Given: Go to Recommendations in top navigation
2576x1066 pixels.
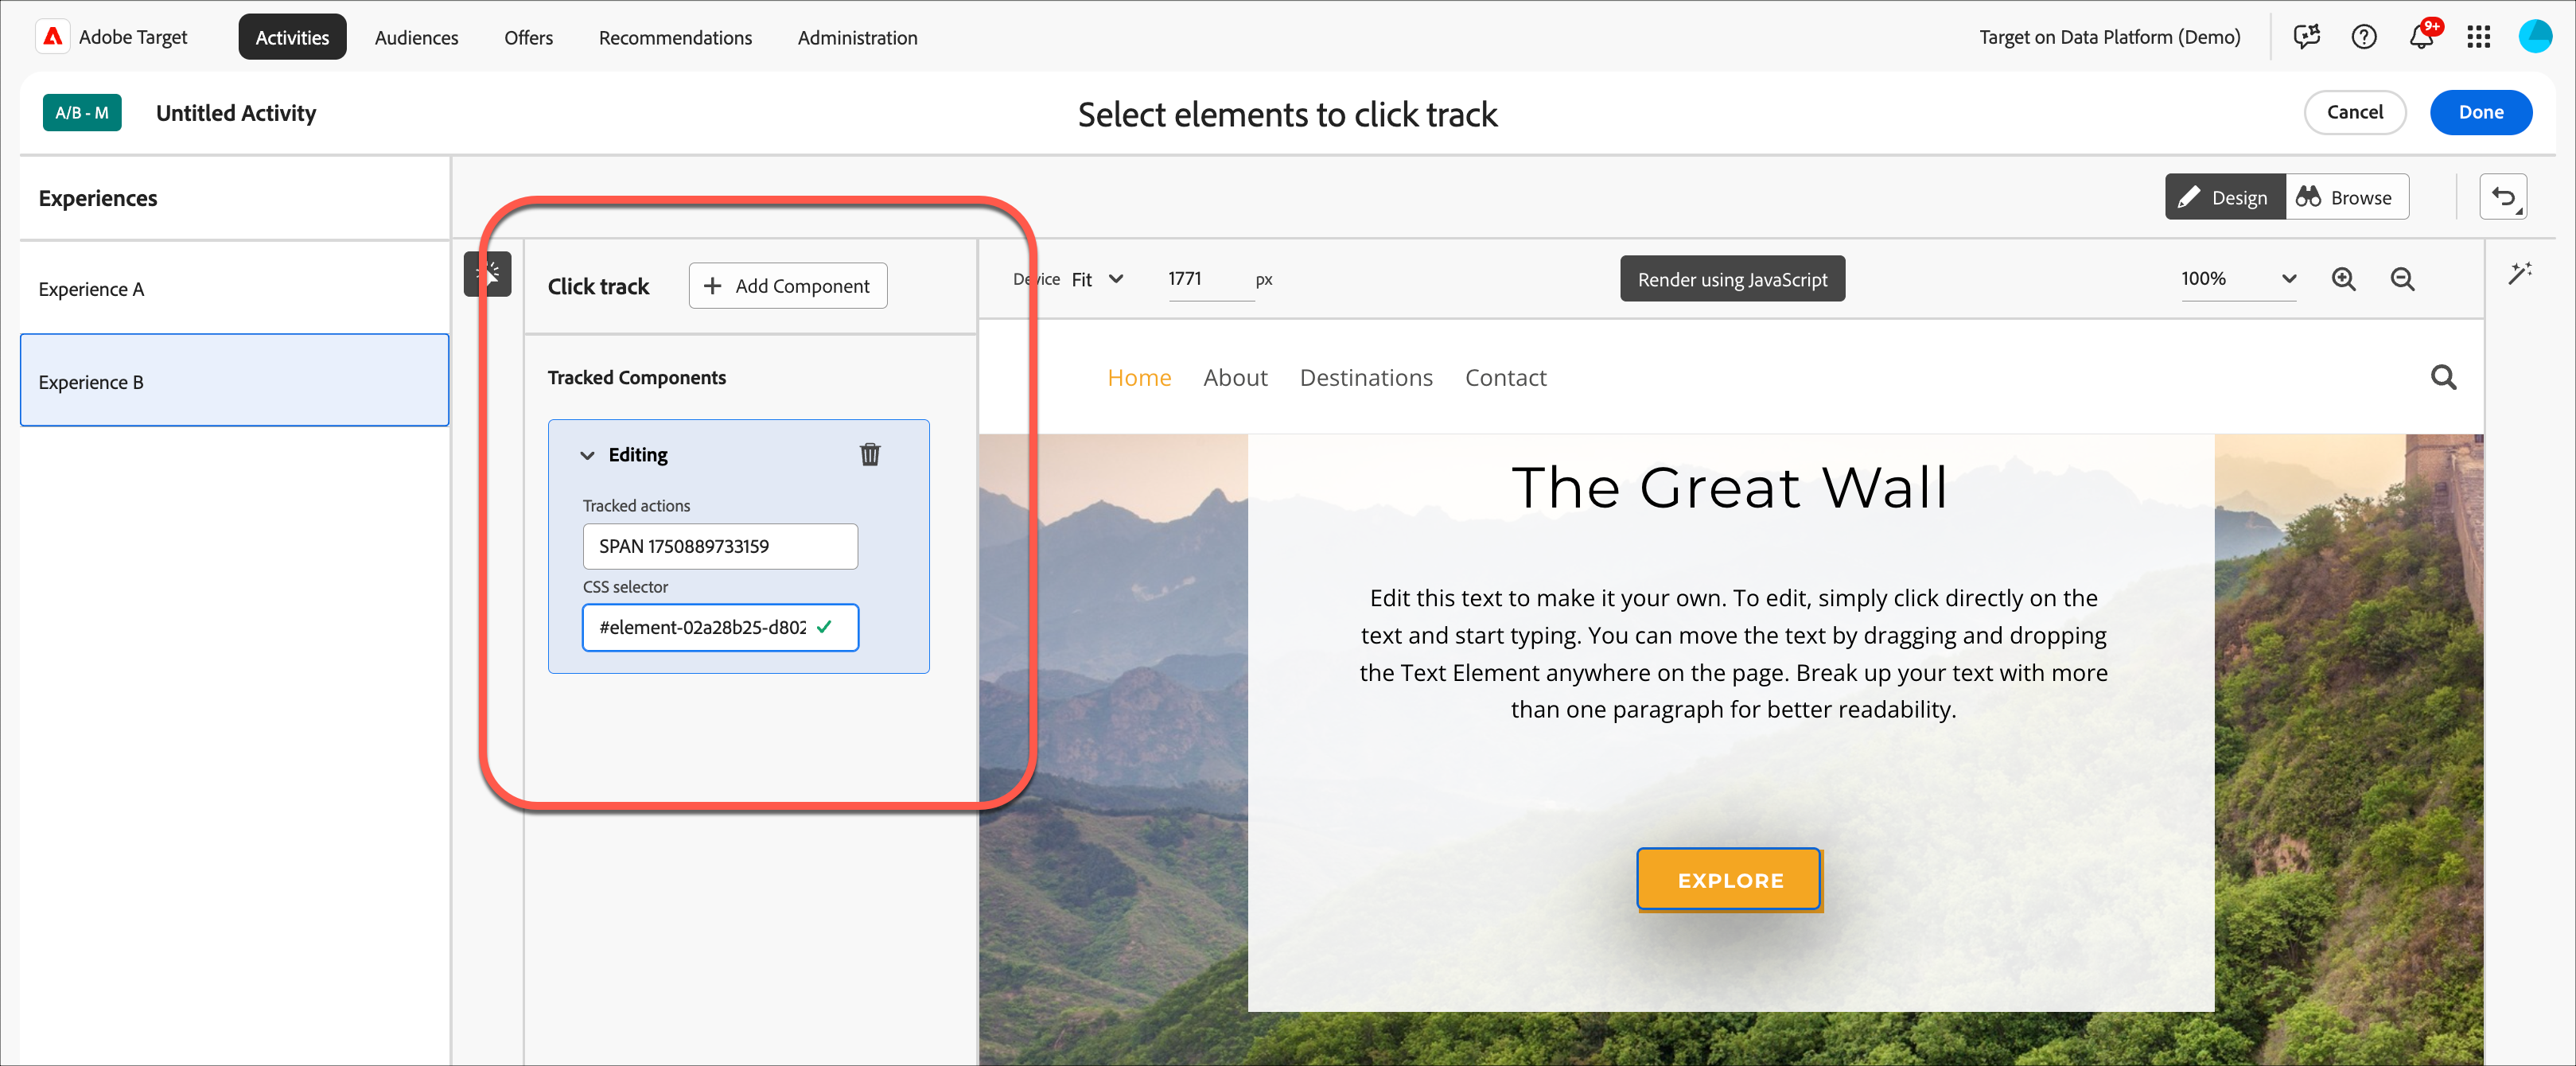Looking at the screenshot, I should tap(675, 38).
